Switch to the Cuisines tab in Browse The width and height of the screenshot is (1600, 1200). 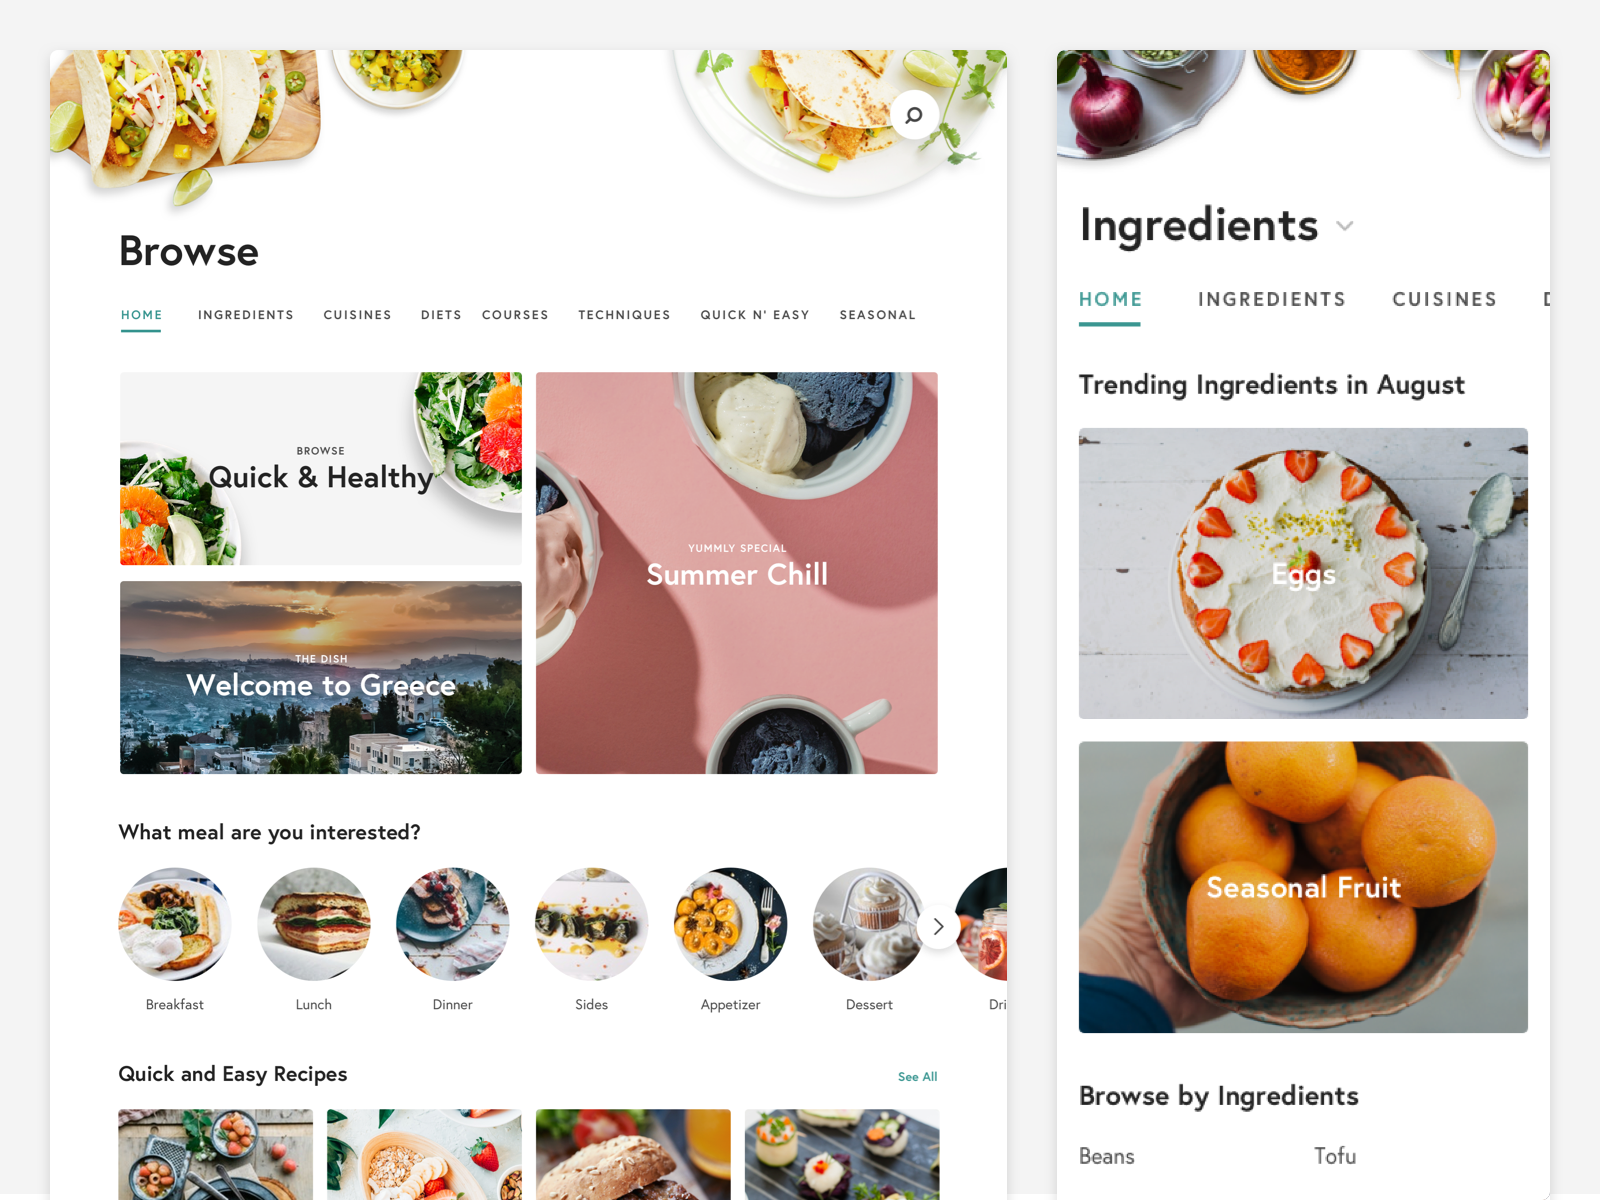[x=357, y=315]
